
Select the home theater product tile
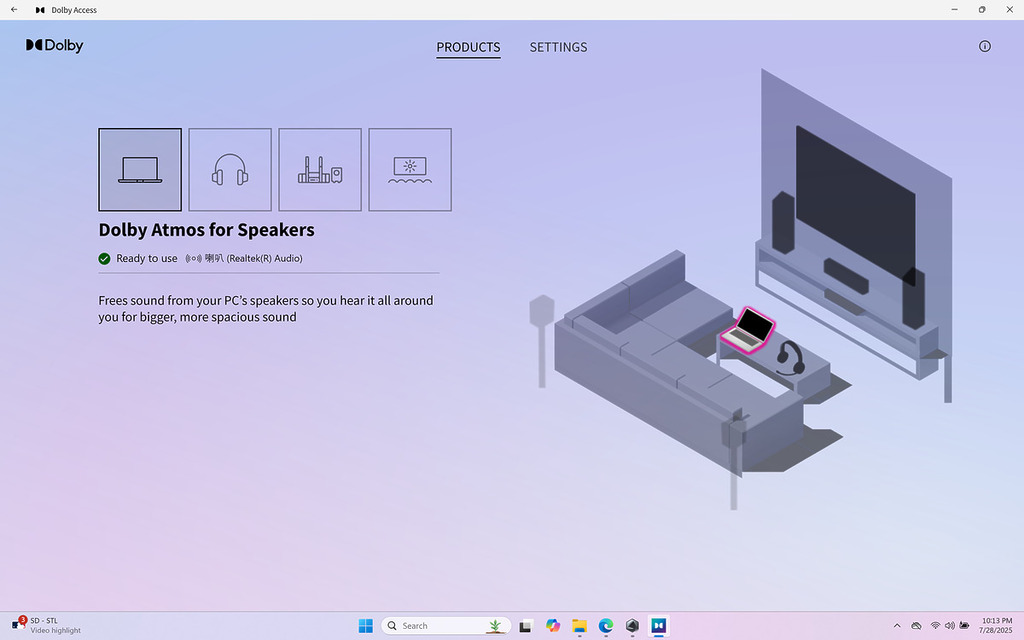pos(320,170)
